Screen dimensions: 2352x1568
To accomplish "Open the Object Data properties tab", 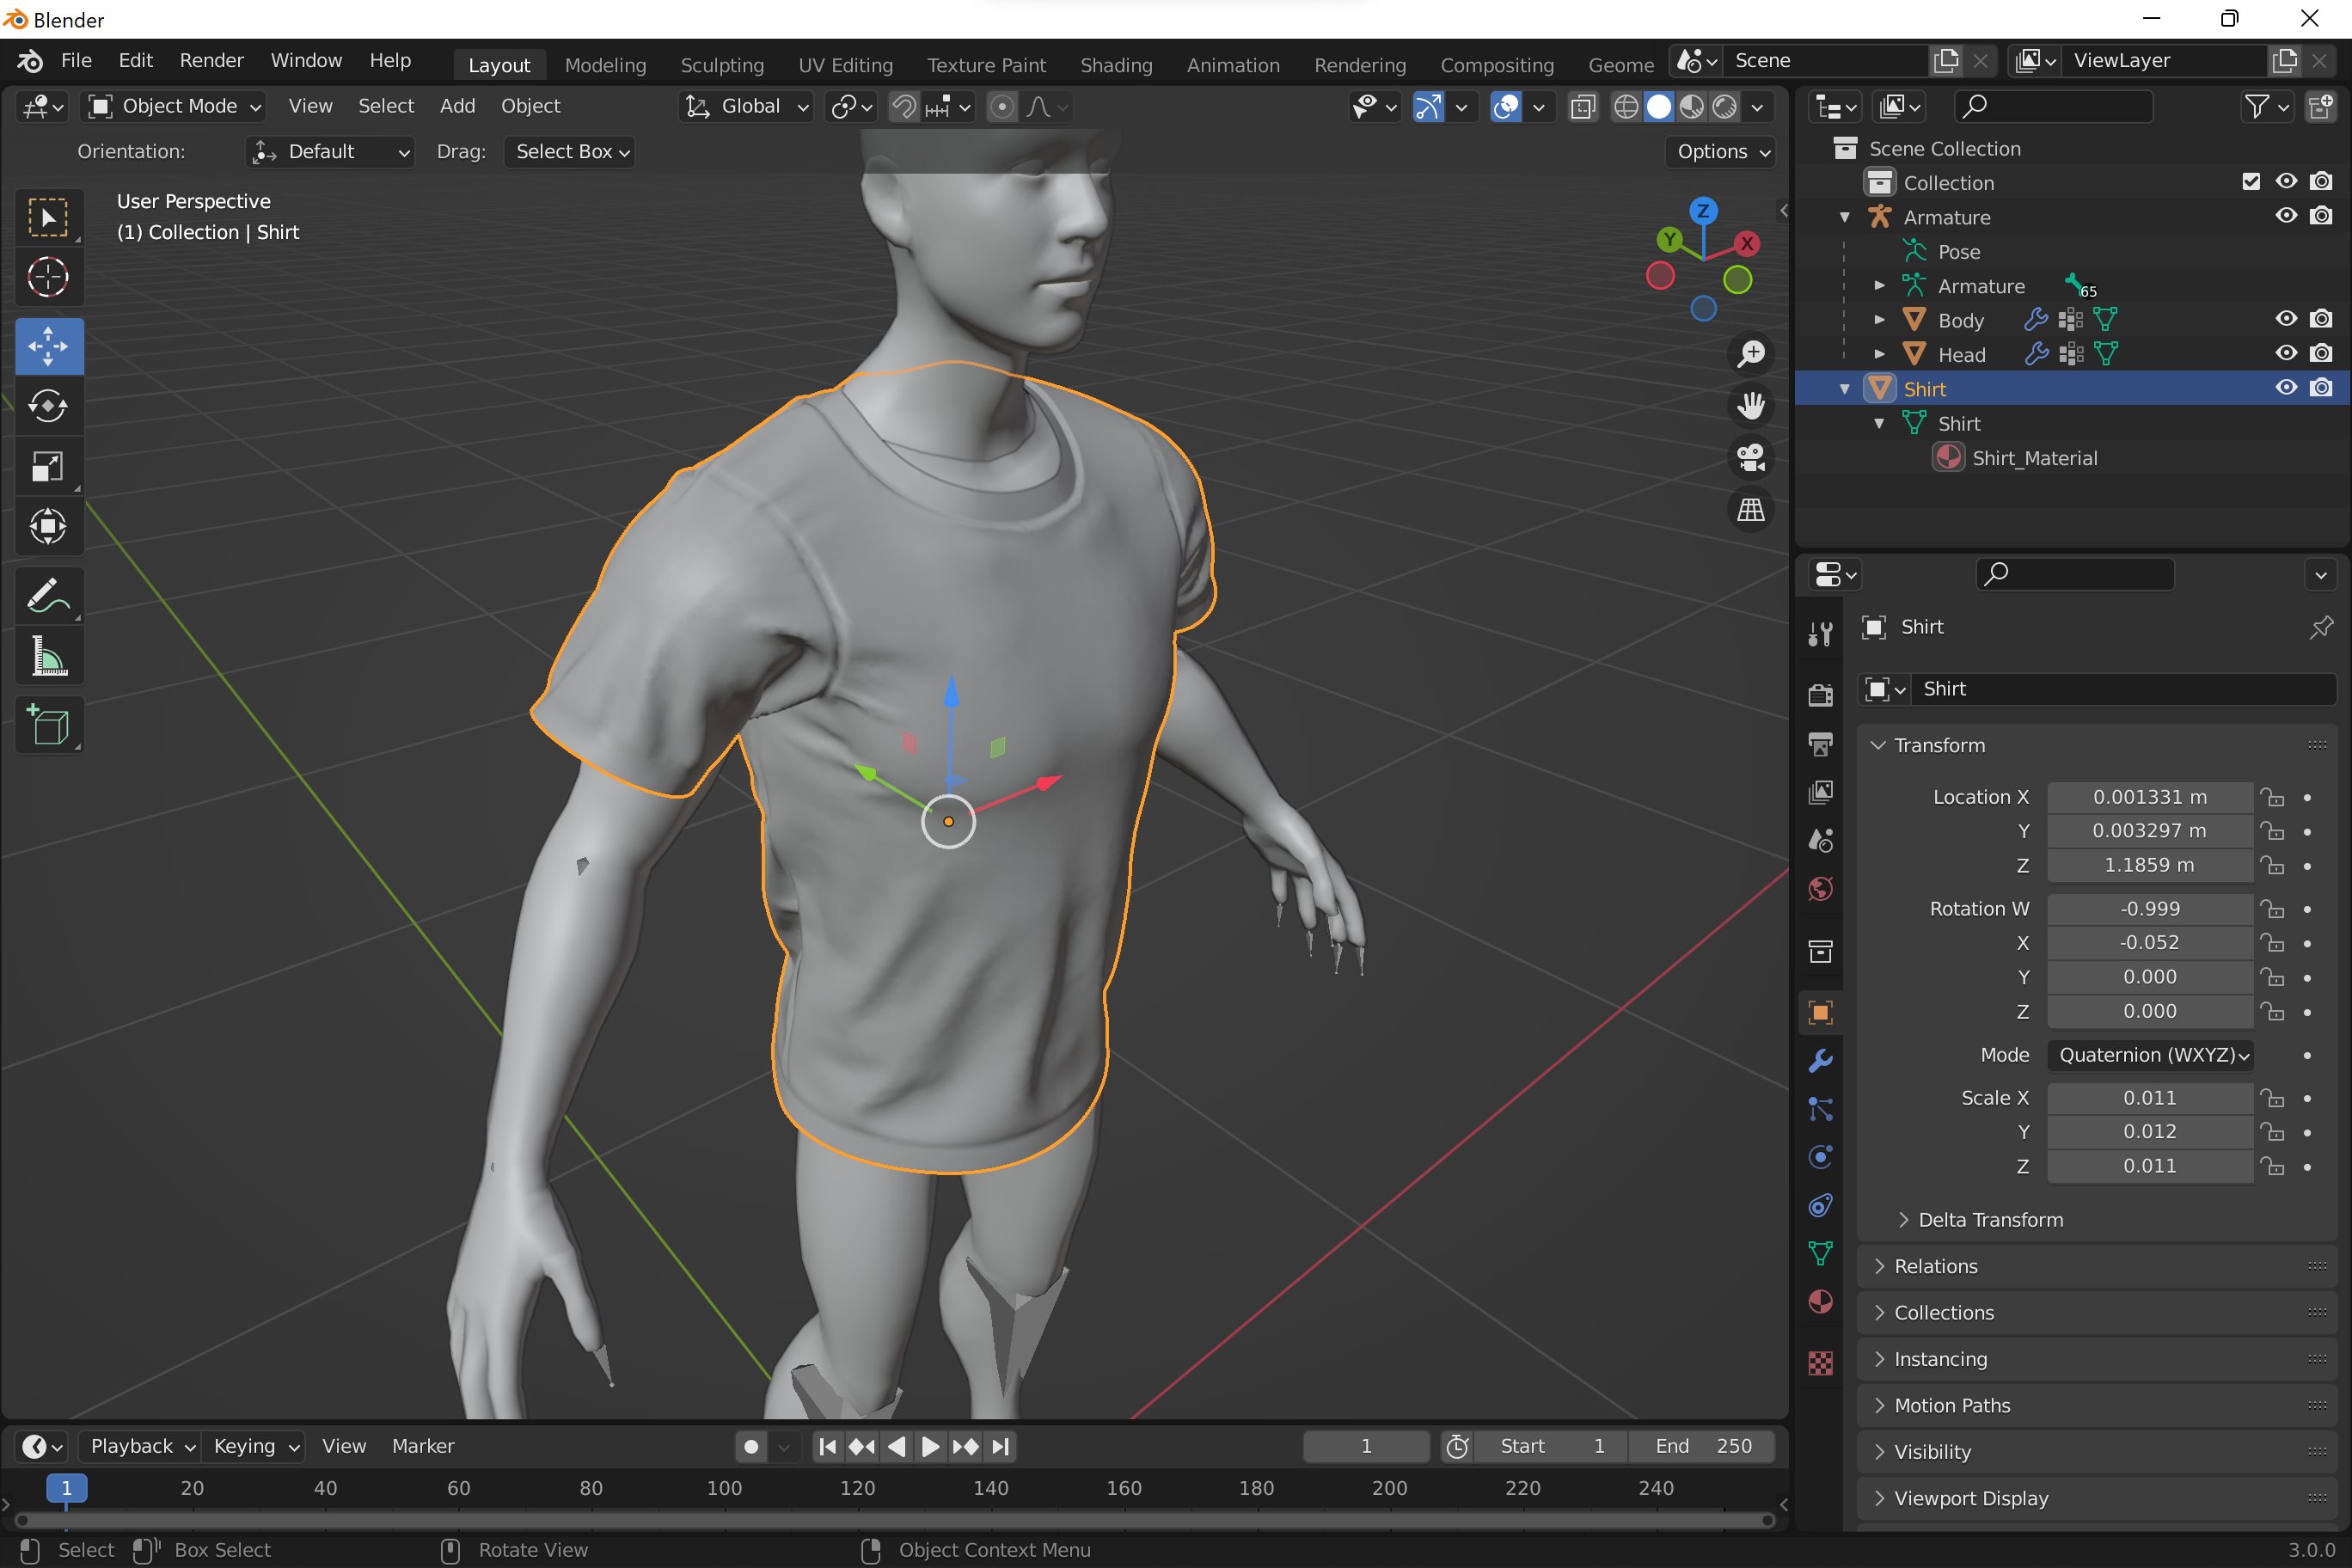I will point(1820,1253).
